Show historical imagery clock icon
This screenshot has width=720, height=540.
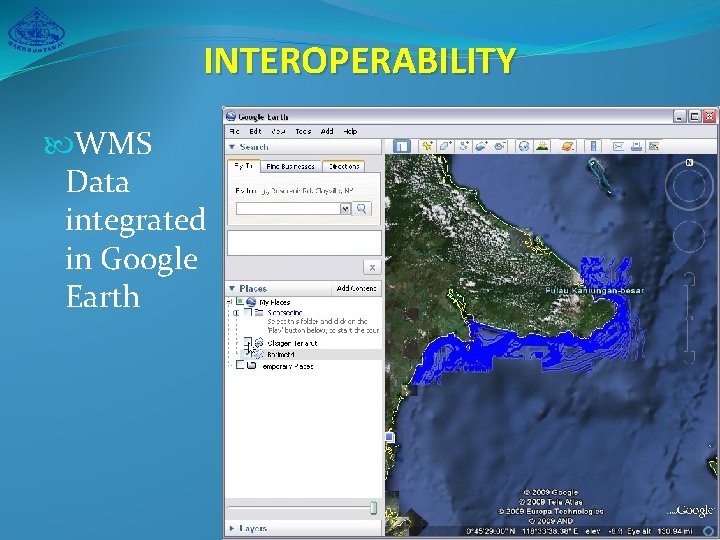coord(523,146)
